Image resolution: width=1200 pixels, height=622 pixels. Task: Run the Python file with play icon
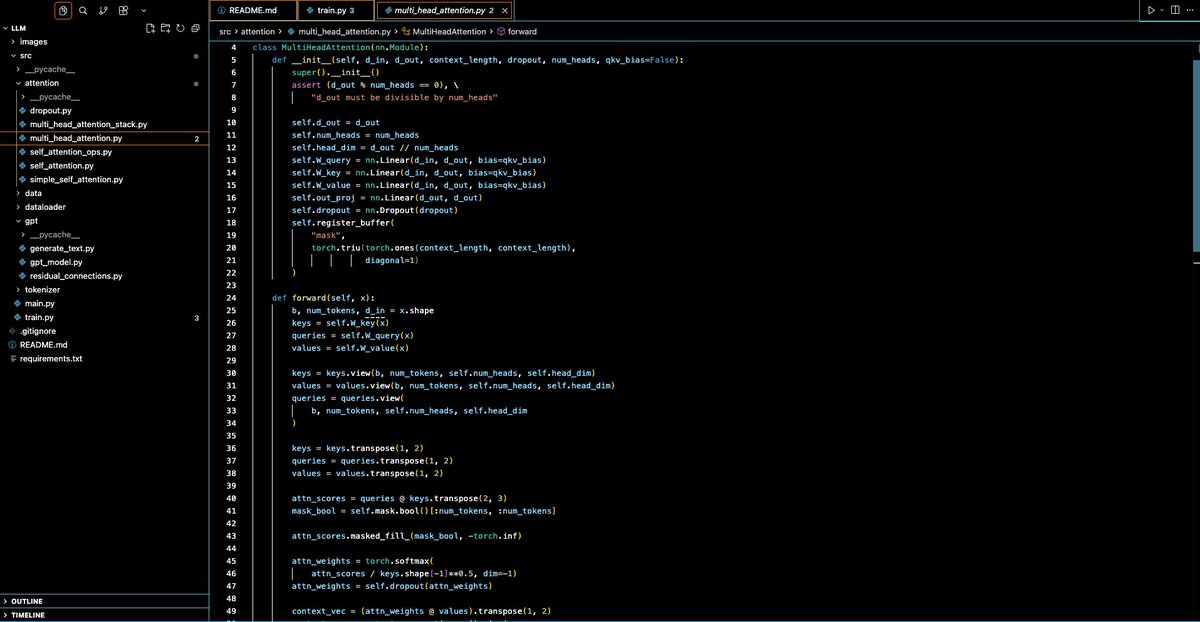click(1151, 10)
